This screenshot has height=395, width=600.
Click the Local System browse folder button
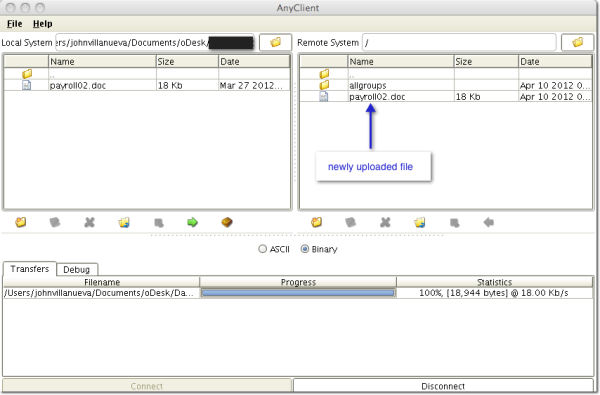[276, 42]
